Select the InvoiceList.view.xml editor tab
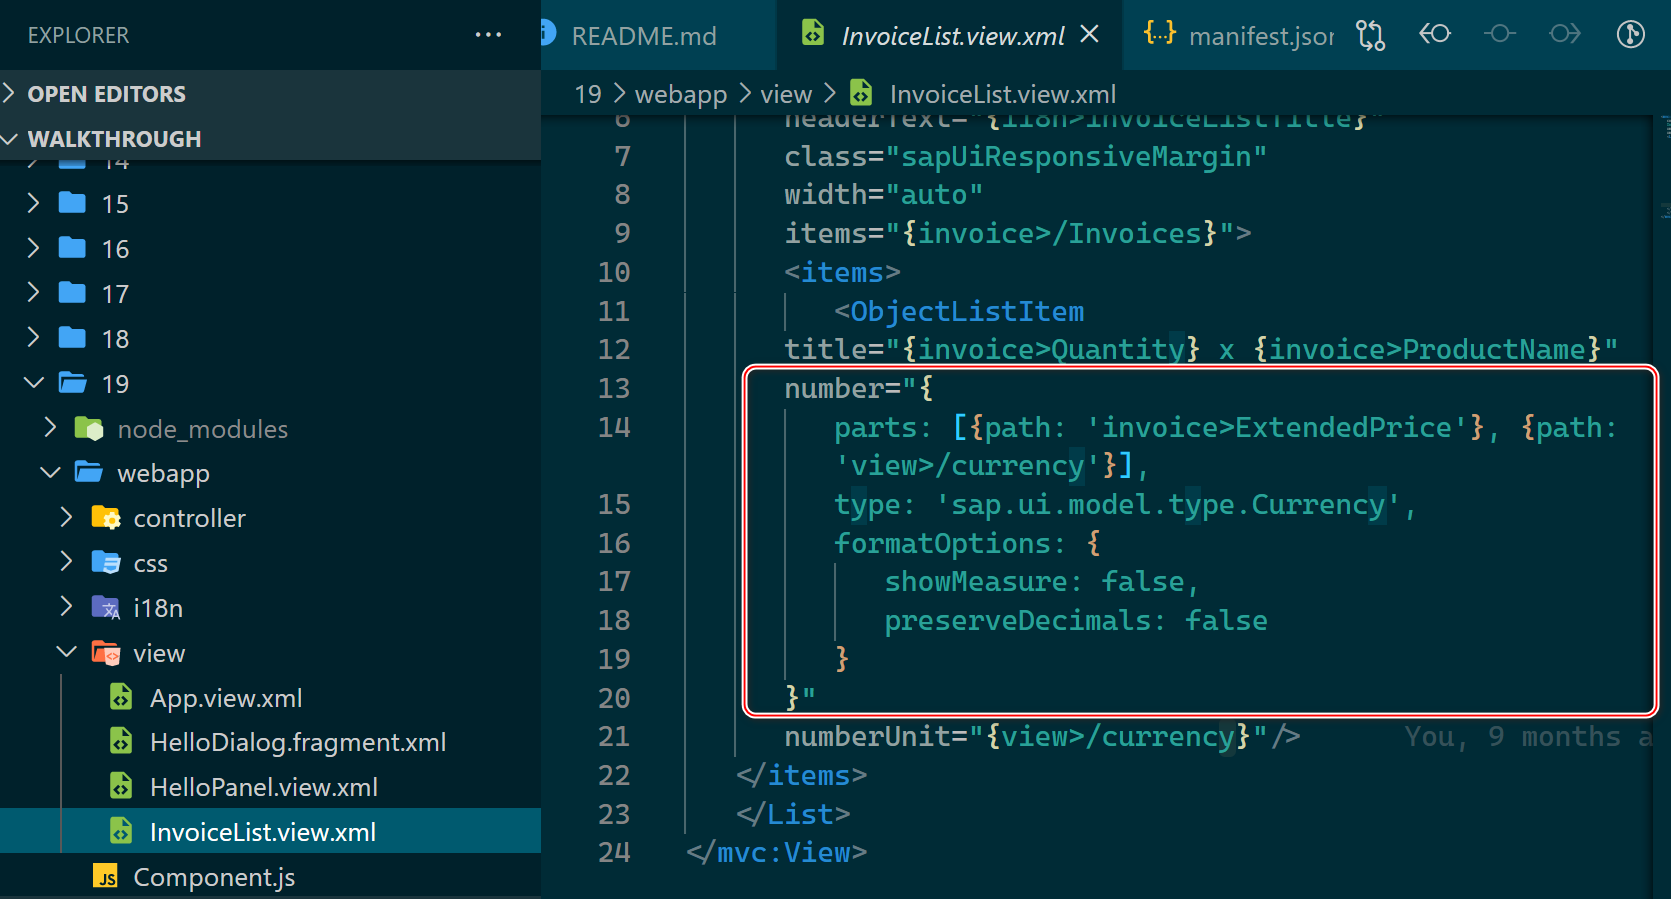This screenshot has height=899, width=1671. point(952,36)
